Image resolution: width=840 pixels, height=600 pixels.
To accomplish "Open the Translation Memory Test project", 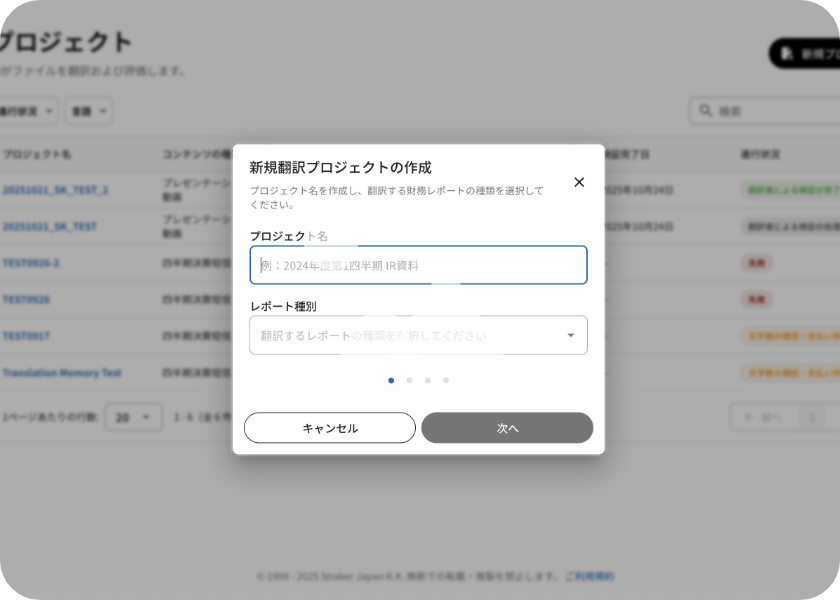I will (x=62, y=373).
